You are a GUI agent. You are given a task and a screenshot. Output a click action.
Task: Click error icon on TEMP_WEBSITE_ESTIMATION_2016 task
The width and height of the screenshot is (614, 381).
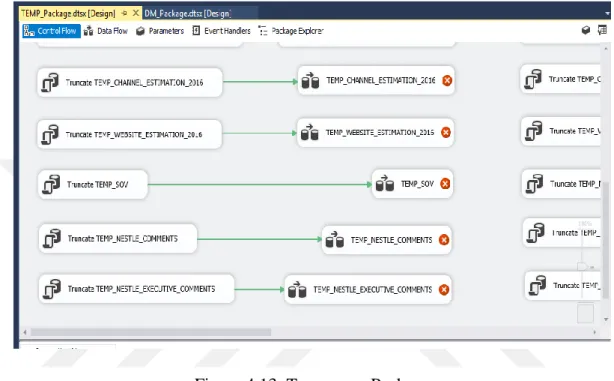pyautogui.click(x=446, y=132)
